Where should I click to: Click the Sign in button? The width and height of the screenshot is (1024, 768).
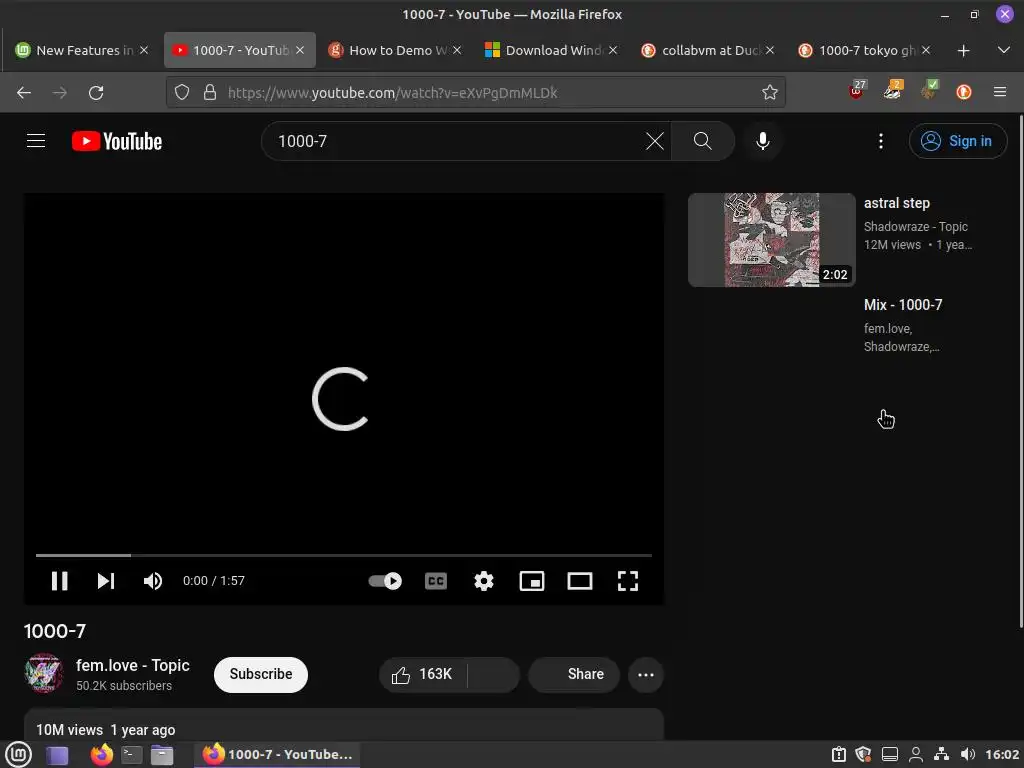tap(957, 141)
